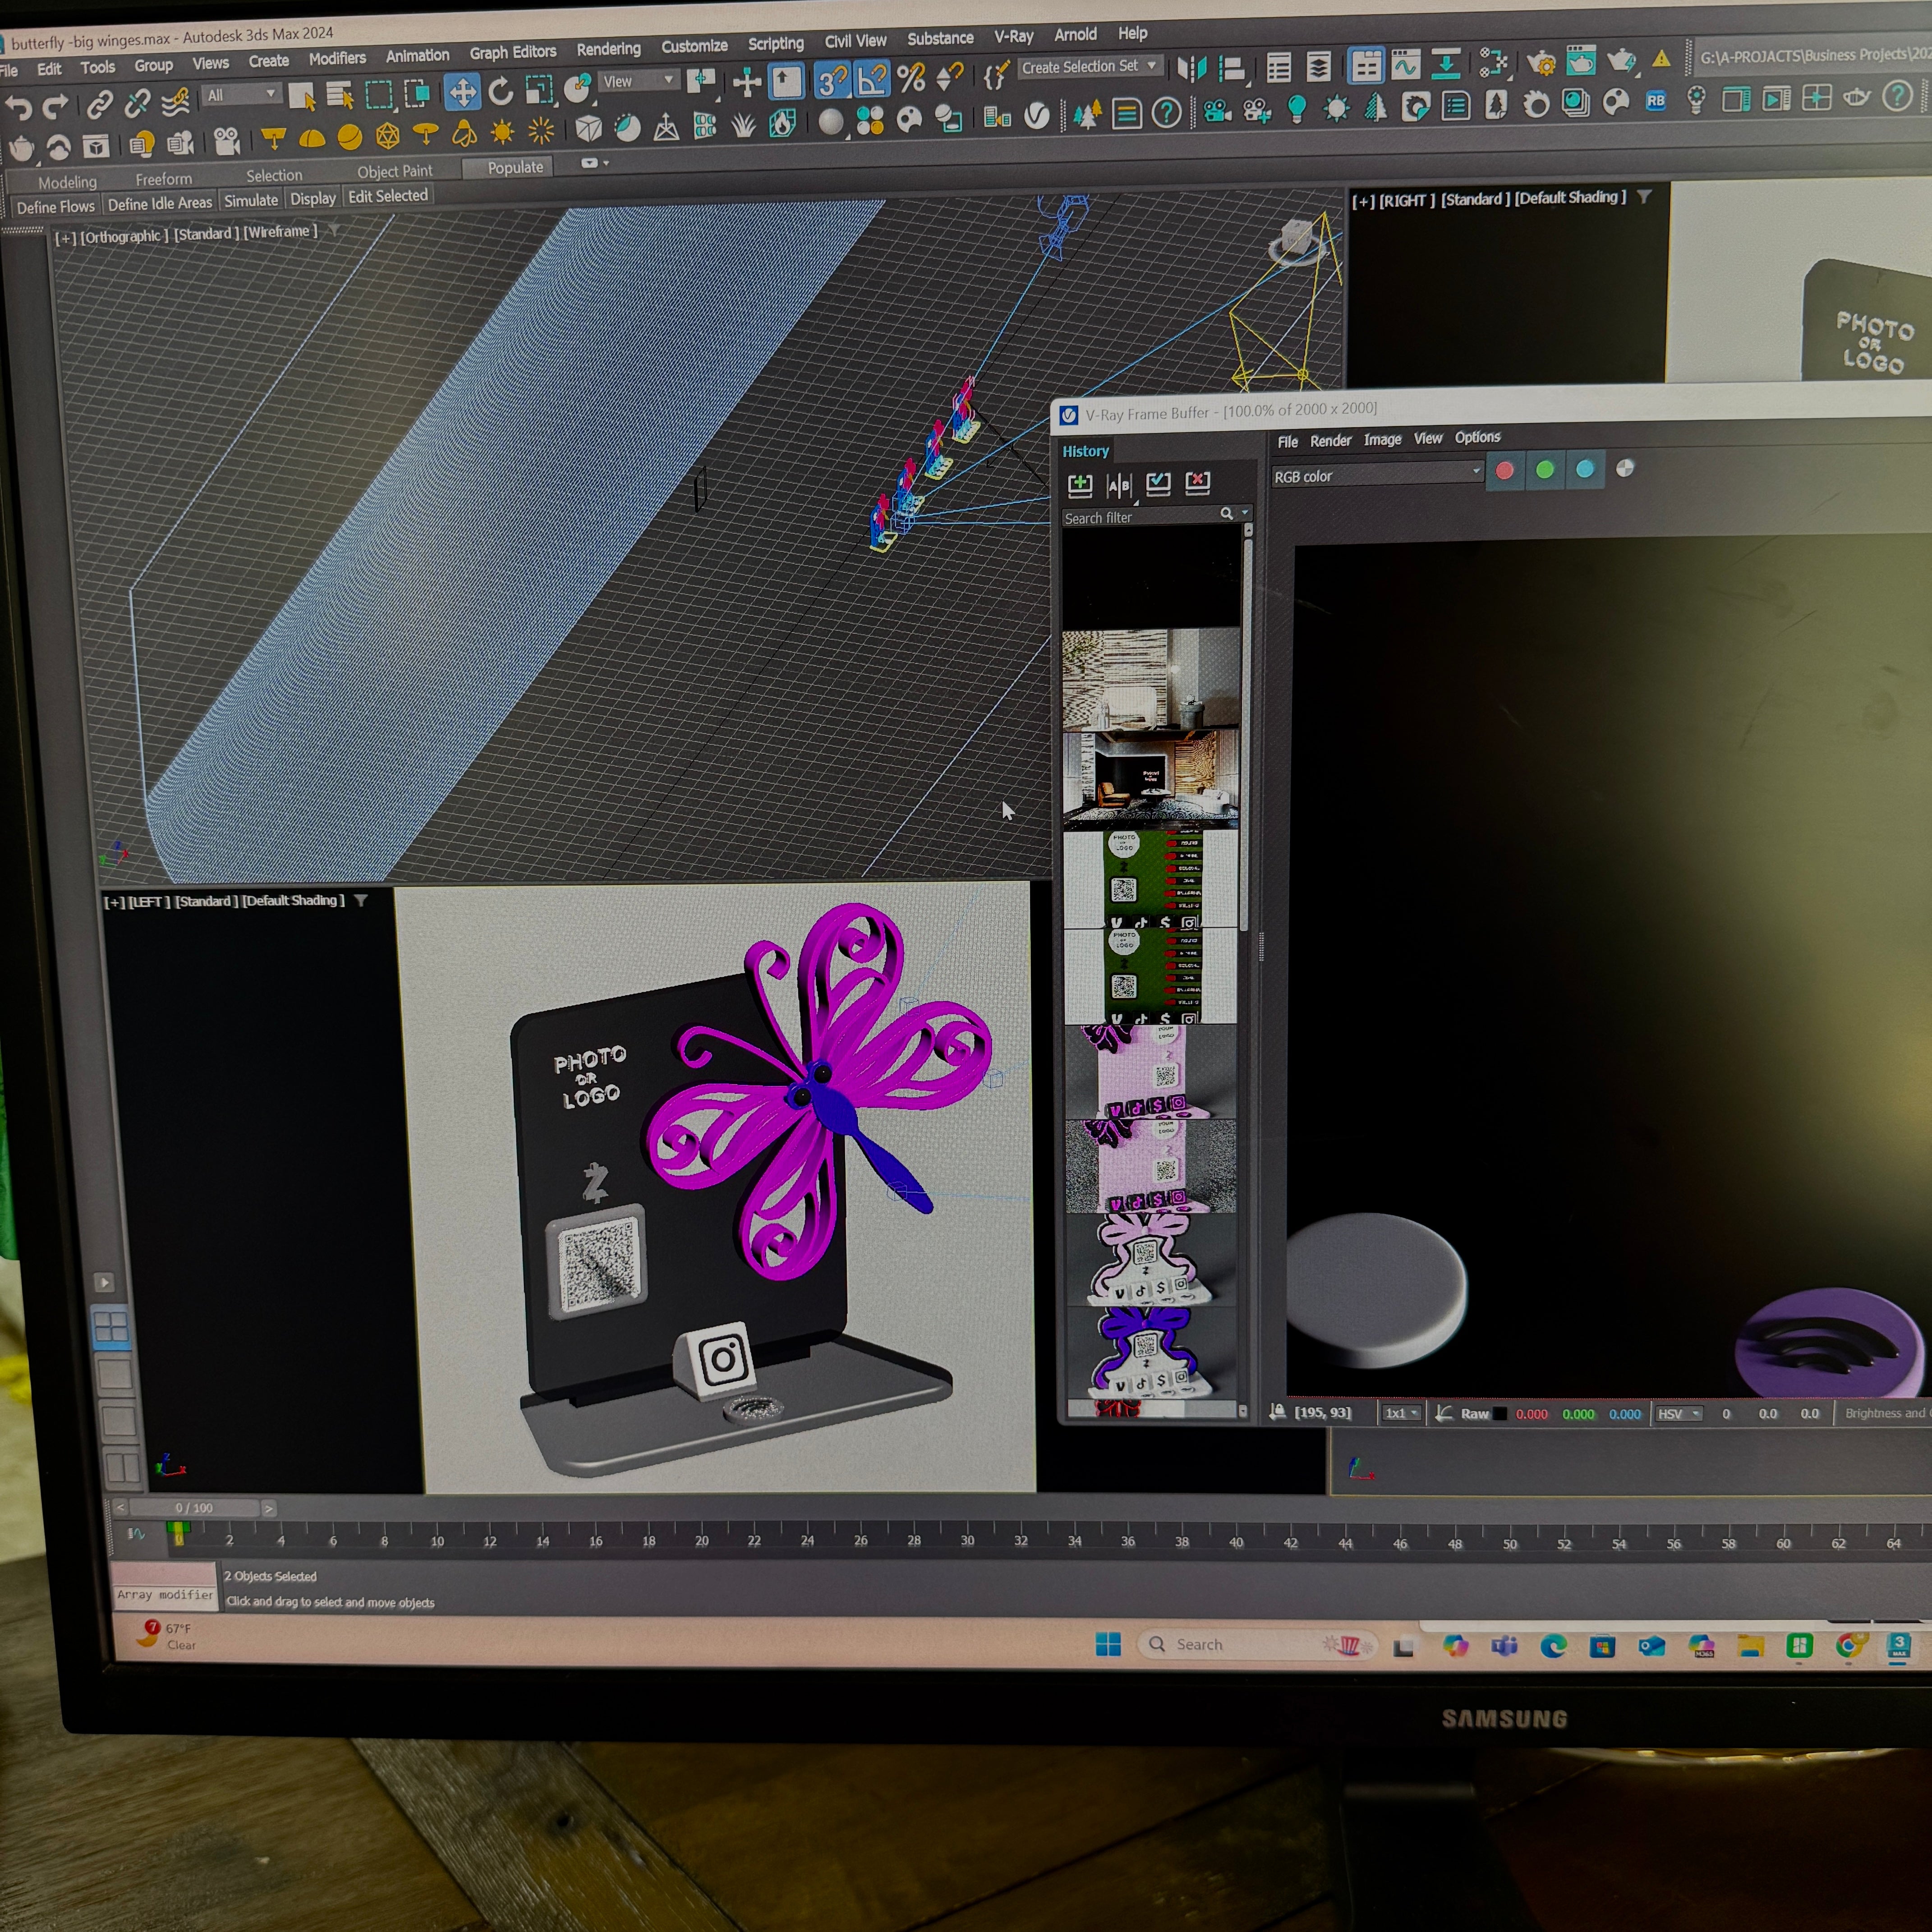Toggle Spinner Snap icon
This screenshot has height=1932, width=1932.
[x=950, y=76]
